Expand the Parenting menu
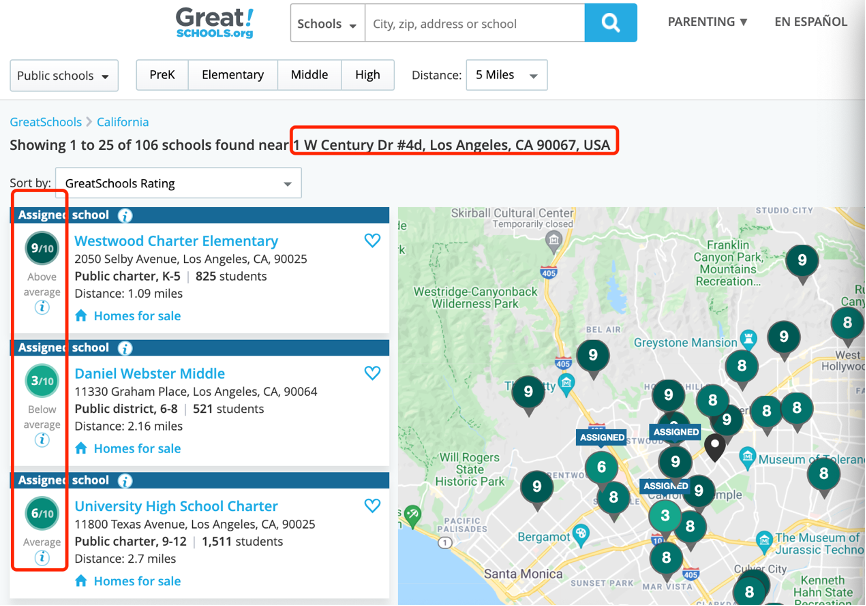The image size is (866, 606). tap(707, 22)
